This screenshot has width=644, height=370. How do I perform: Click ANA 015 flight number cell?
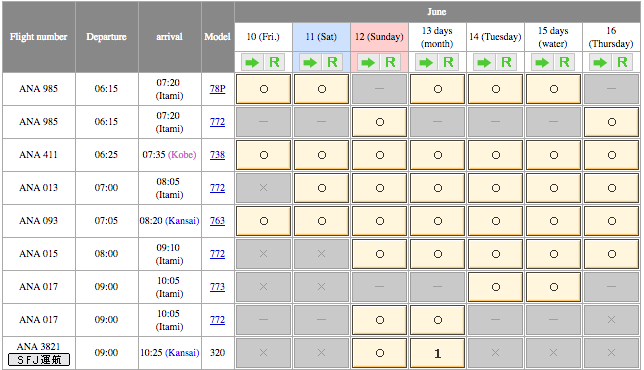pyautogui.click(x=39, y=254)
